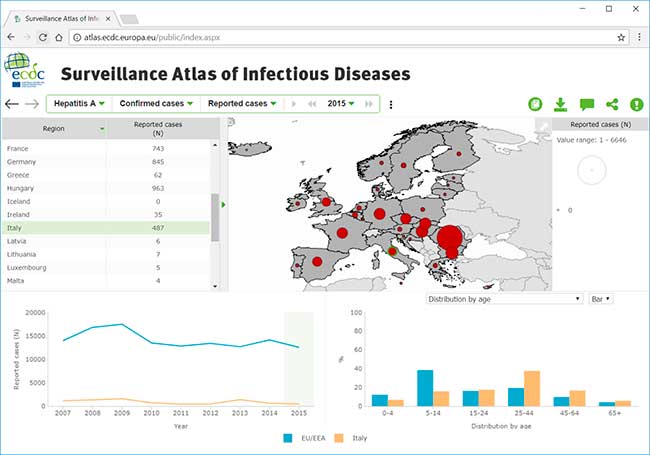Select the Lithuania row
This screenshot has width=650, height=455.
(106, 254)
